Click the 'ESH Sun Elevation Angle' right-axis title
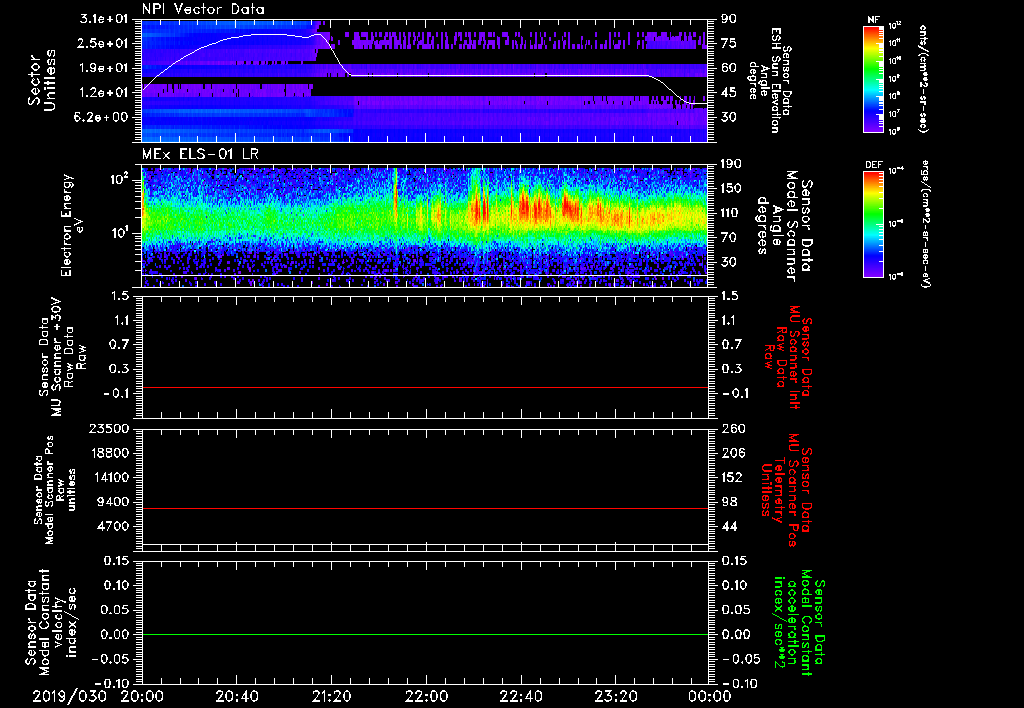This screenshot has width=1024, height=708. tap(771, 80)
